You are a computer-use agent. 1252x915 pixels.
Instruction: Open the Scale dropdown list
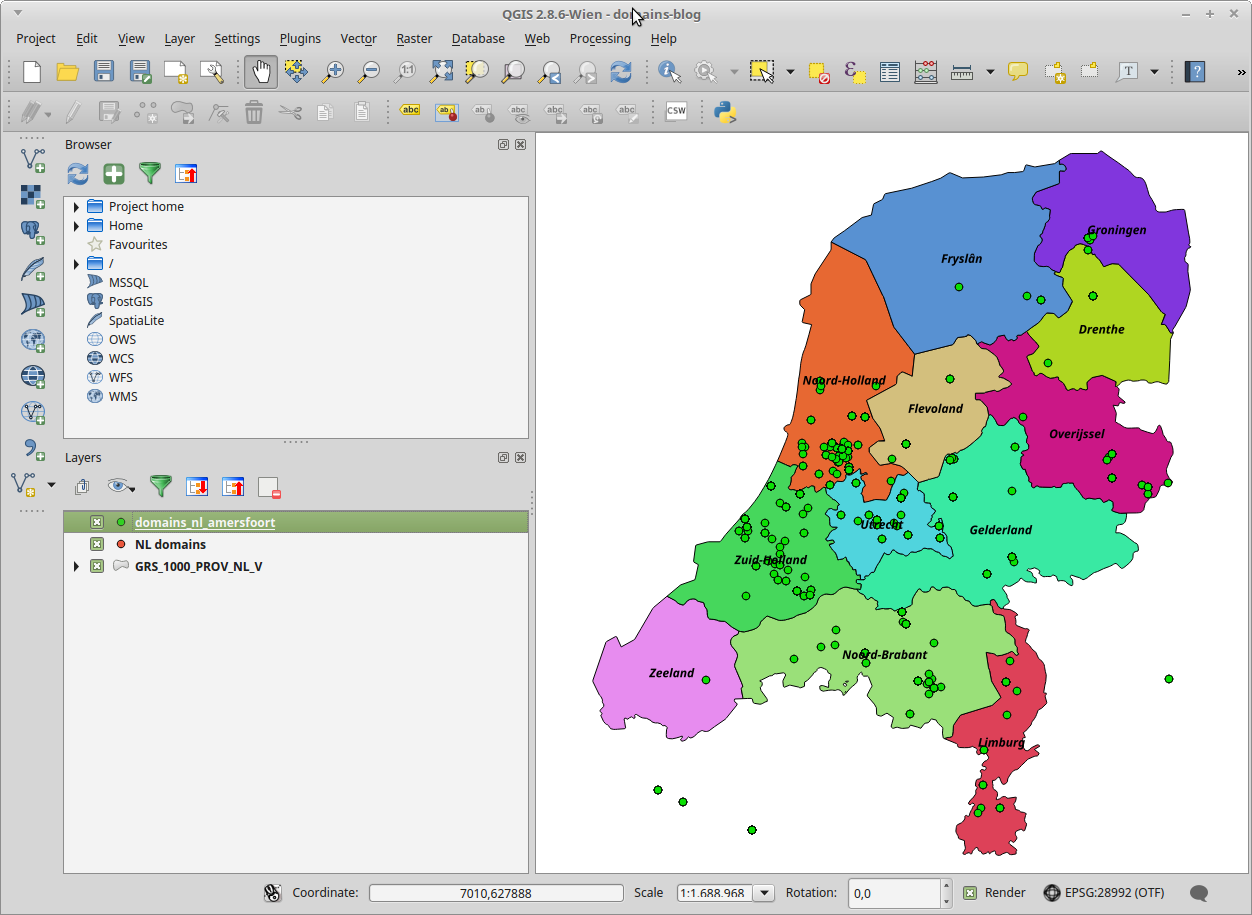point(764,893)
